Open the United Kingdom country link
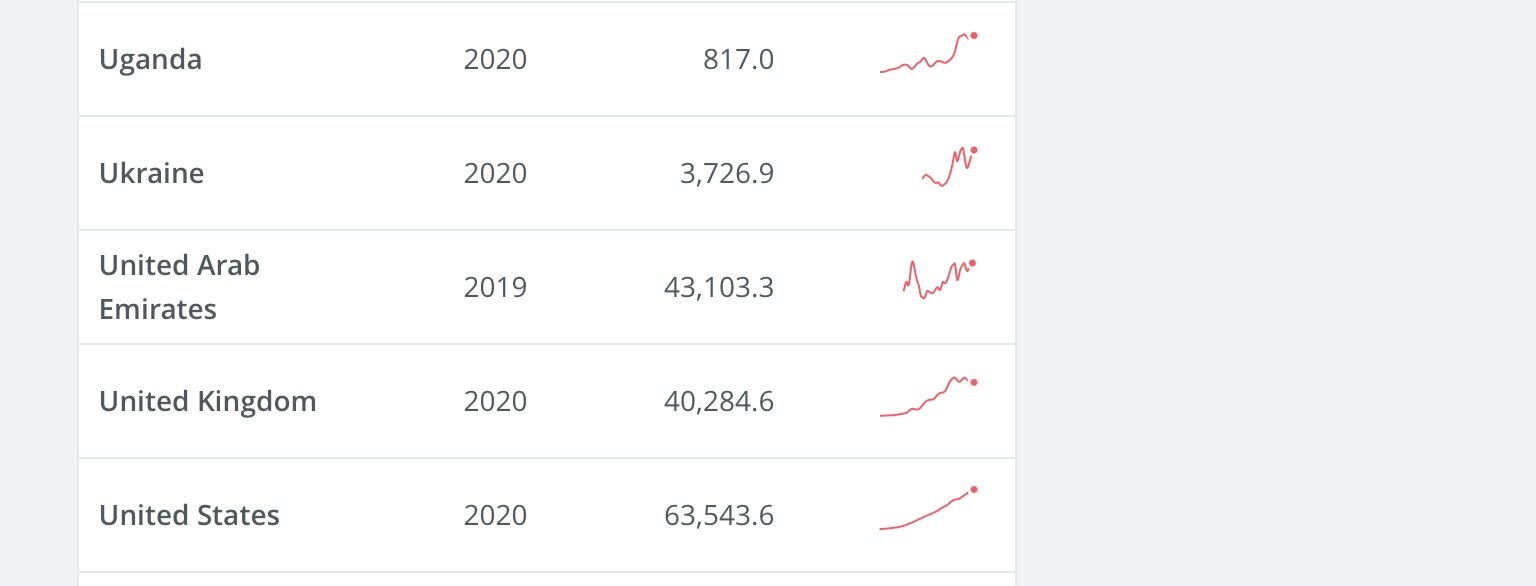 (x=207, y=402)
